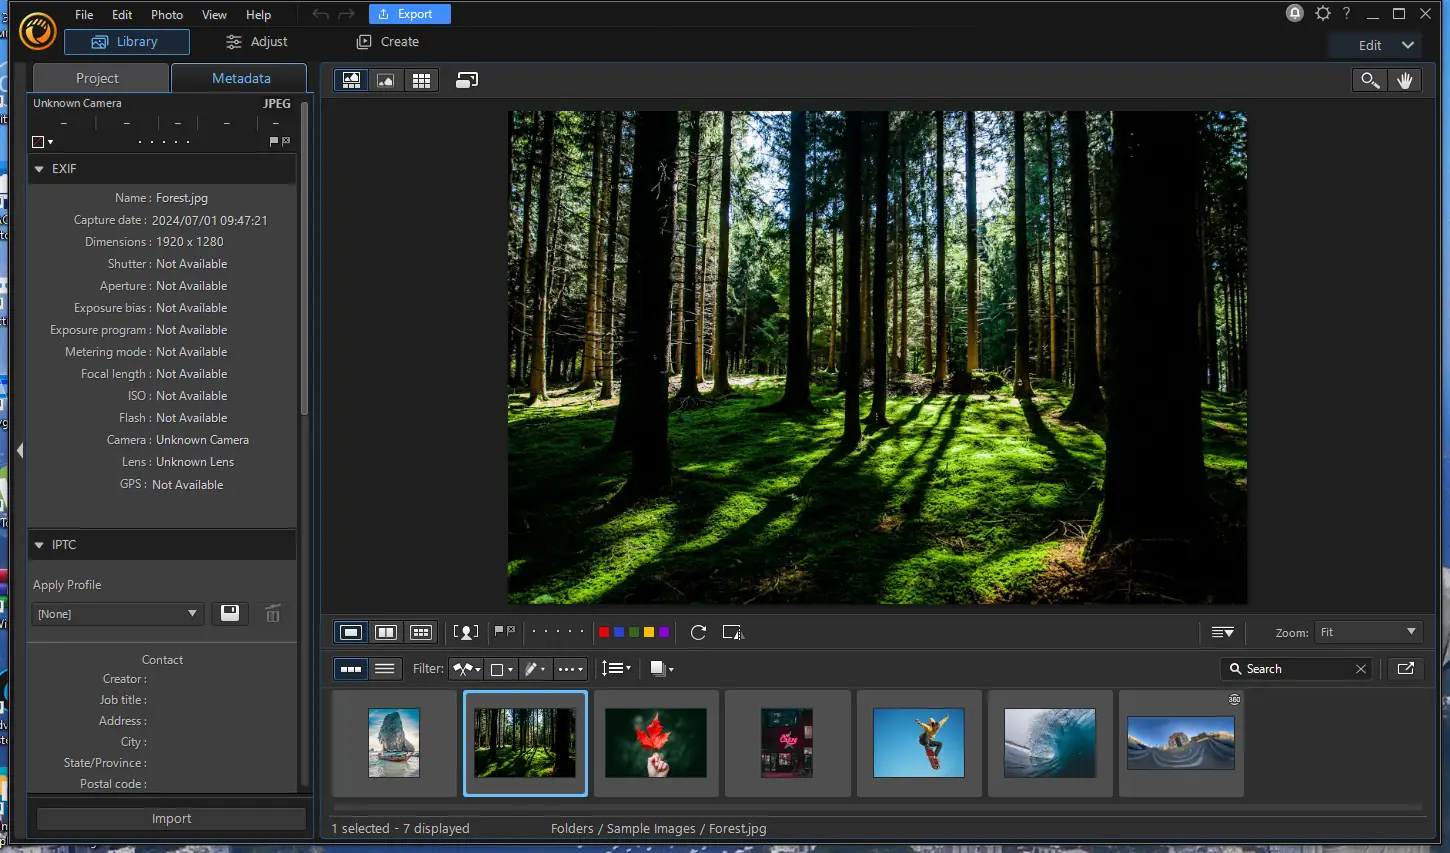This screenshot has width=1450, height=853.
Task: Open the face detection tool
Action: (x=465, y=632)
